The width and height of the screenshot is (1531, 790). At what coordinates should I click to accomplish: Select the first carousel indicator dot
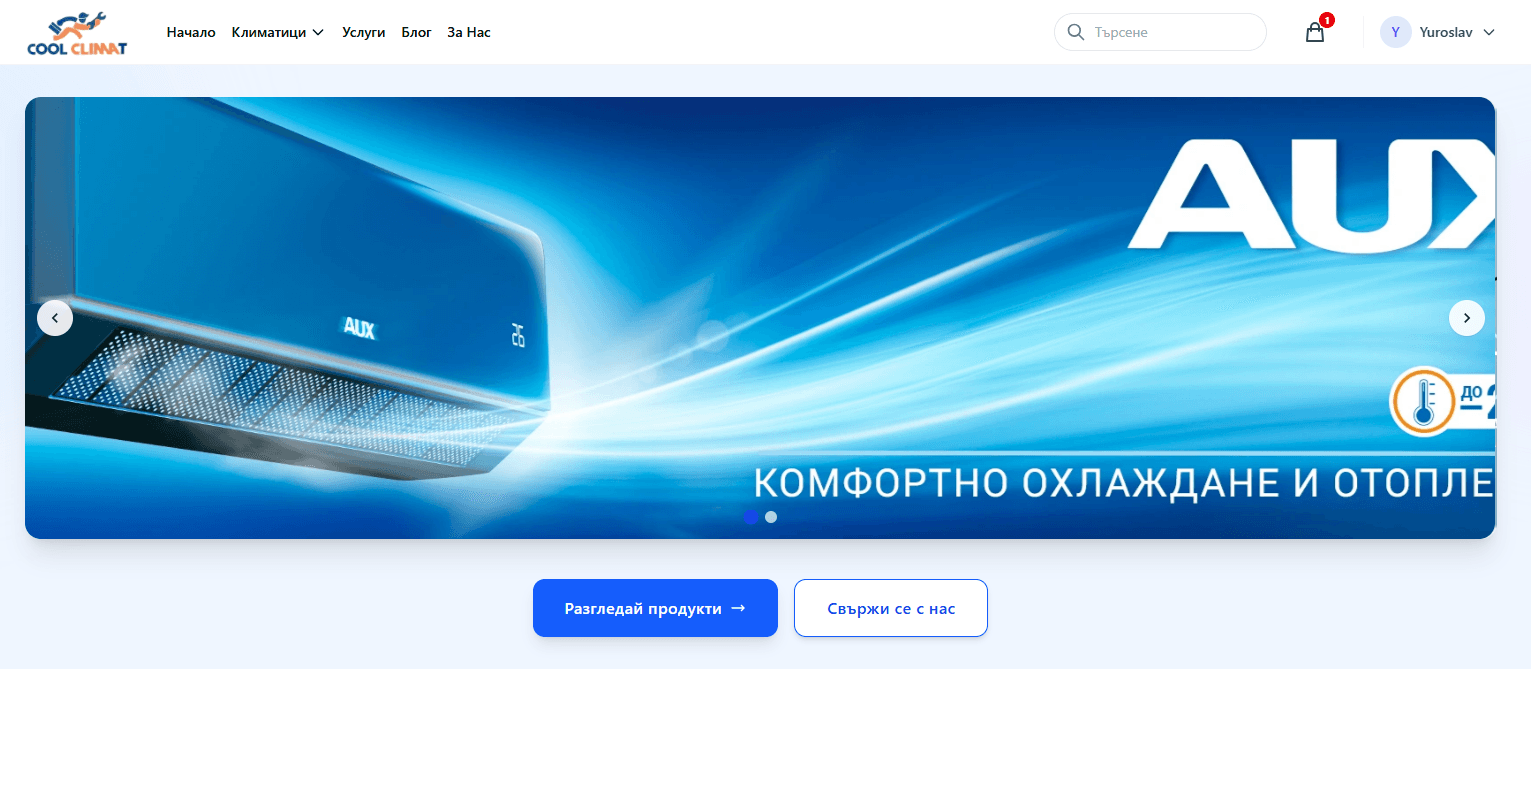pyautogui.click(x=750, y=517)
